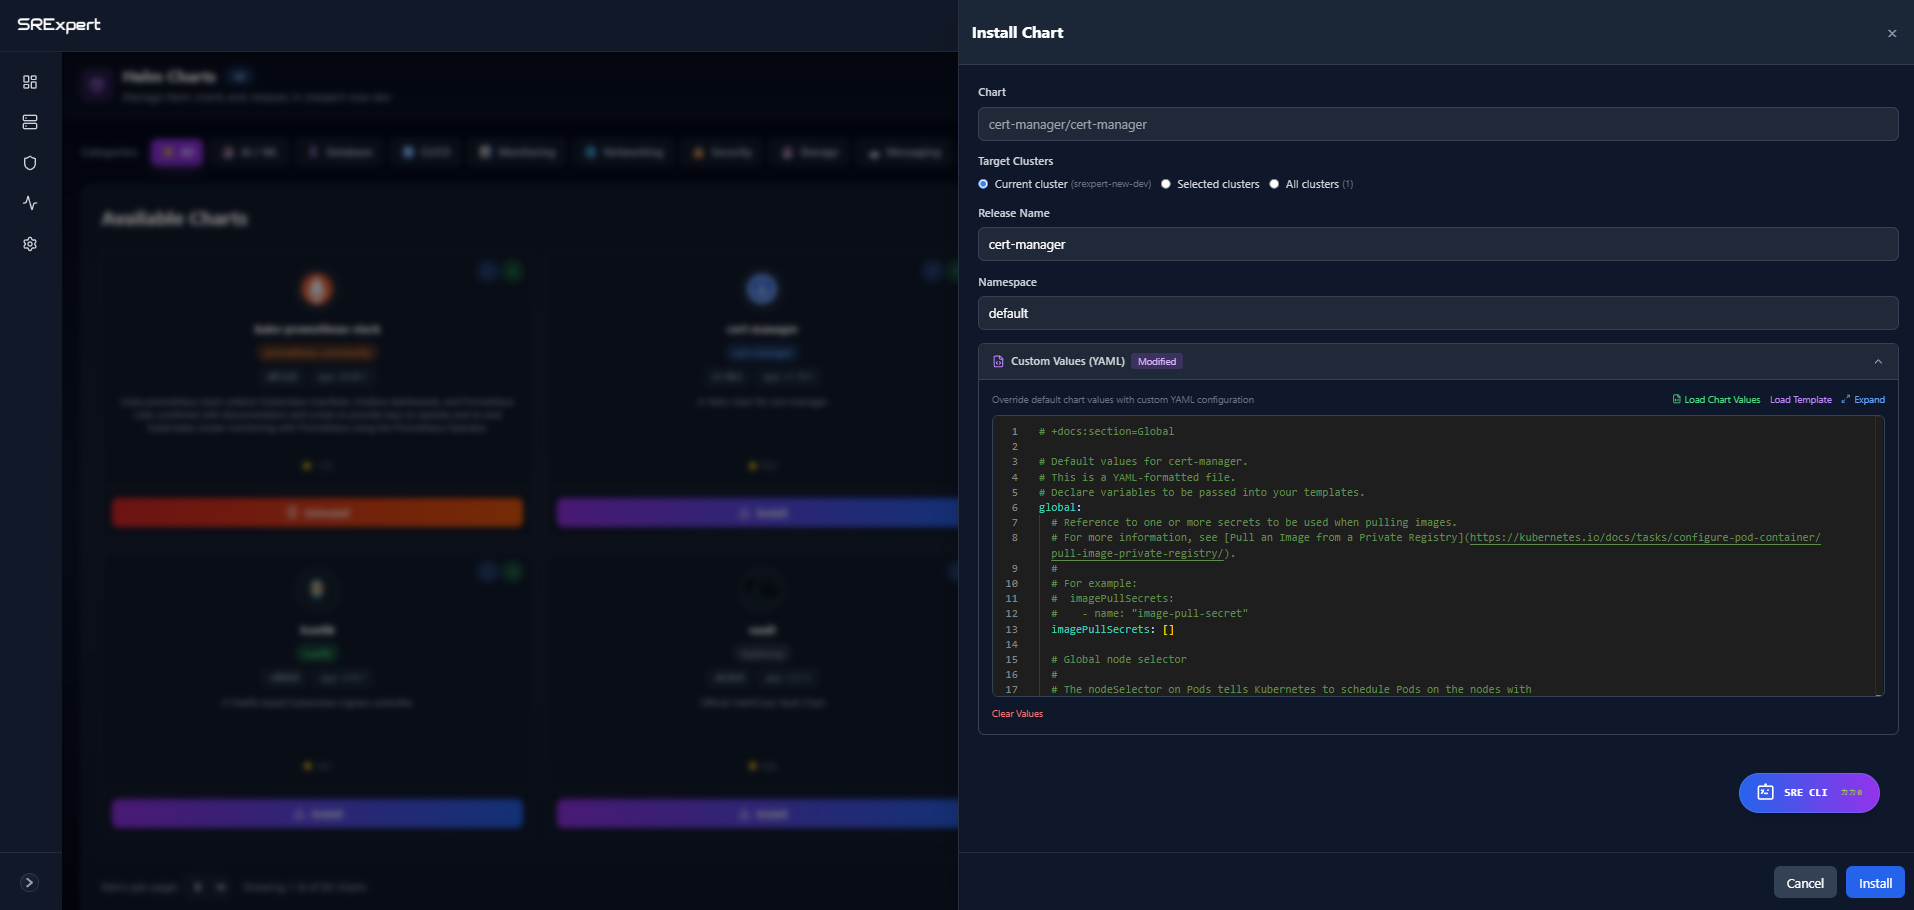Collapse the Custom Values (YAML) section
This screenshot has width=1914, height=910.
(1877, 362)
